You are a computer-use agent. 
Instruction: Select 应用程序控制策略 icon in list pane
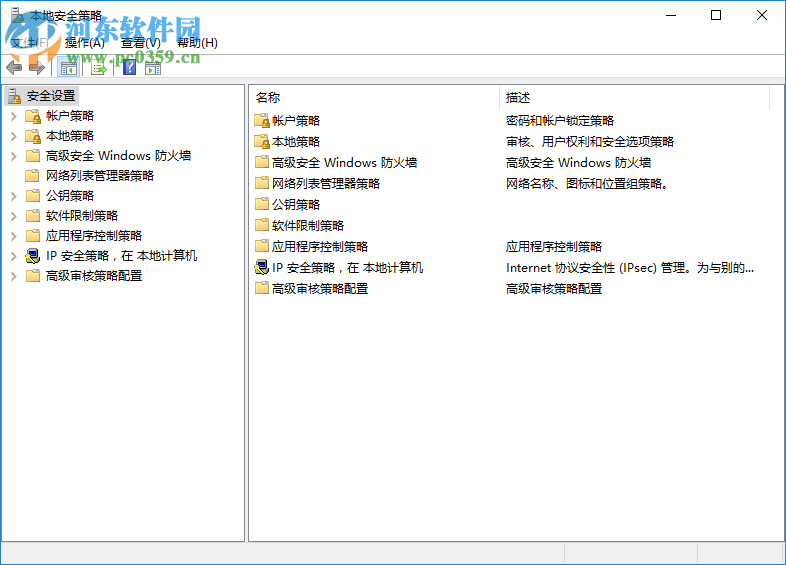click(262, 246)
